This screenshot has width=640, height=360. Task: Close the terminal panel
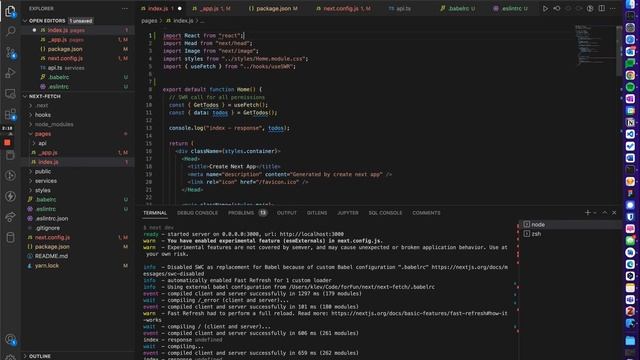click(x=614, y=212)
